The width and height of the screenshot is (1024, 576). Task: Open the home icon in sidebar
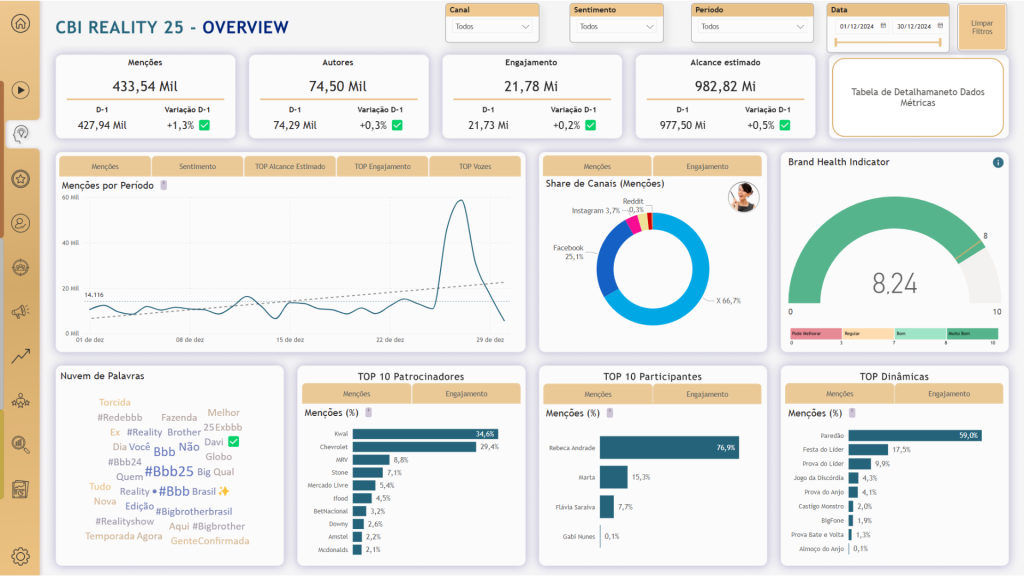pos(21,24)
